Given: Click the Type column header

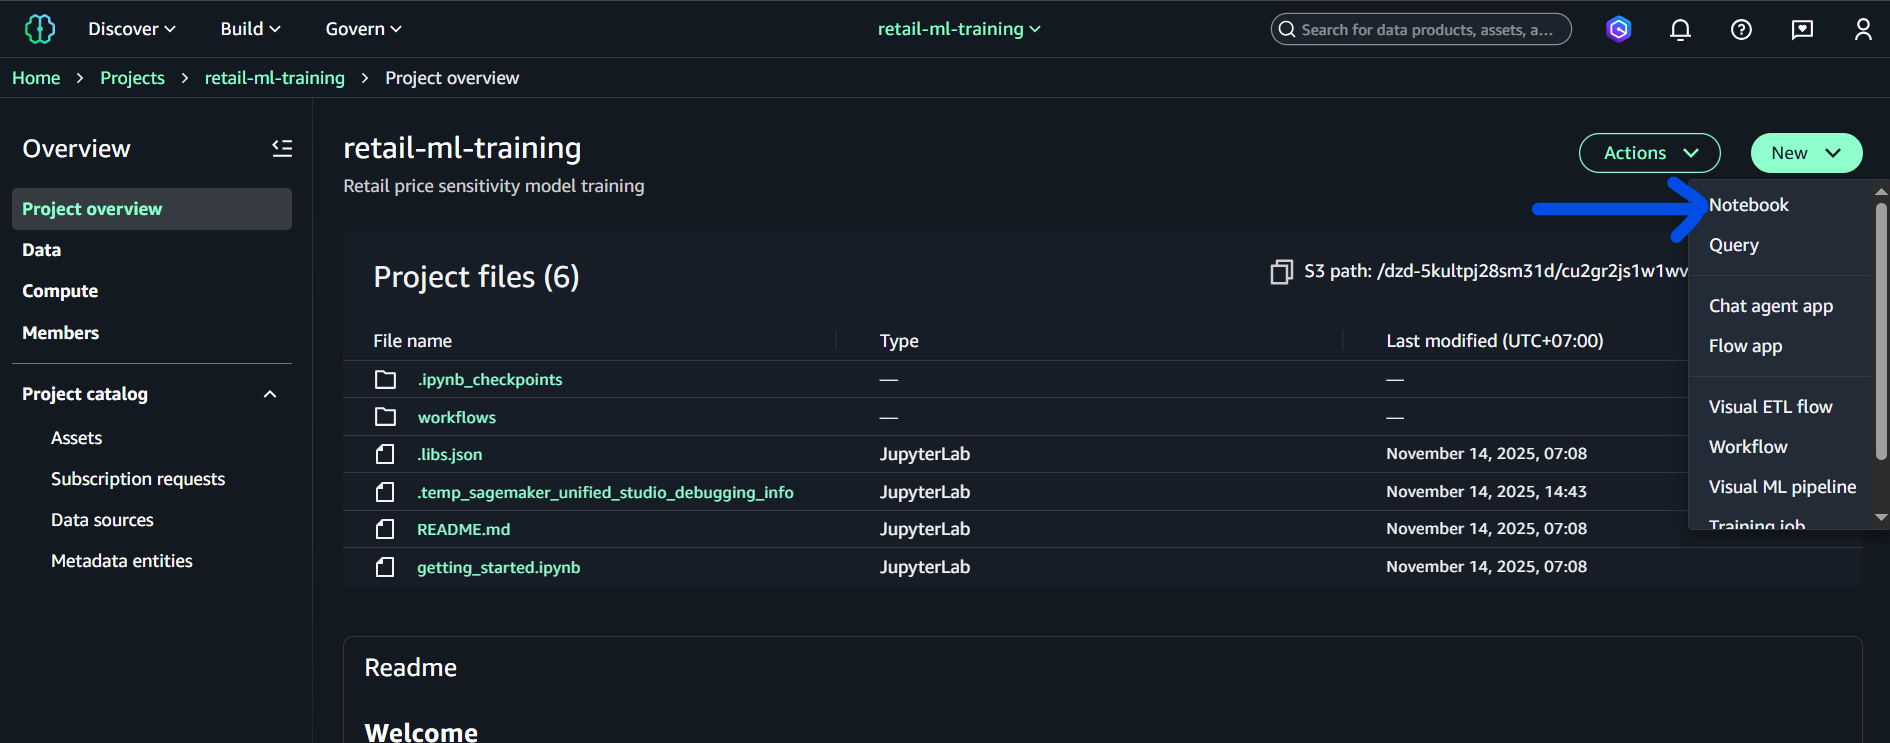Looking at the screenshot, I should [x=899, y=341].
